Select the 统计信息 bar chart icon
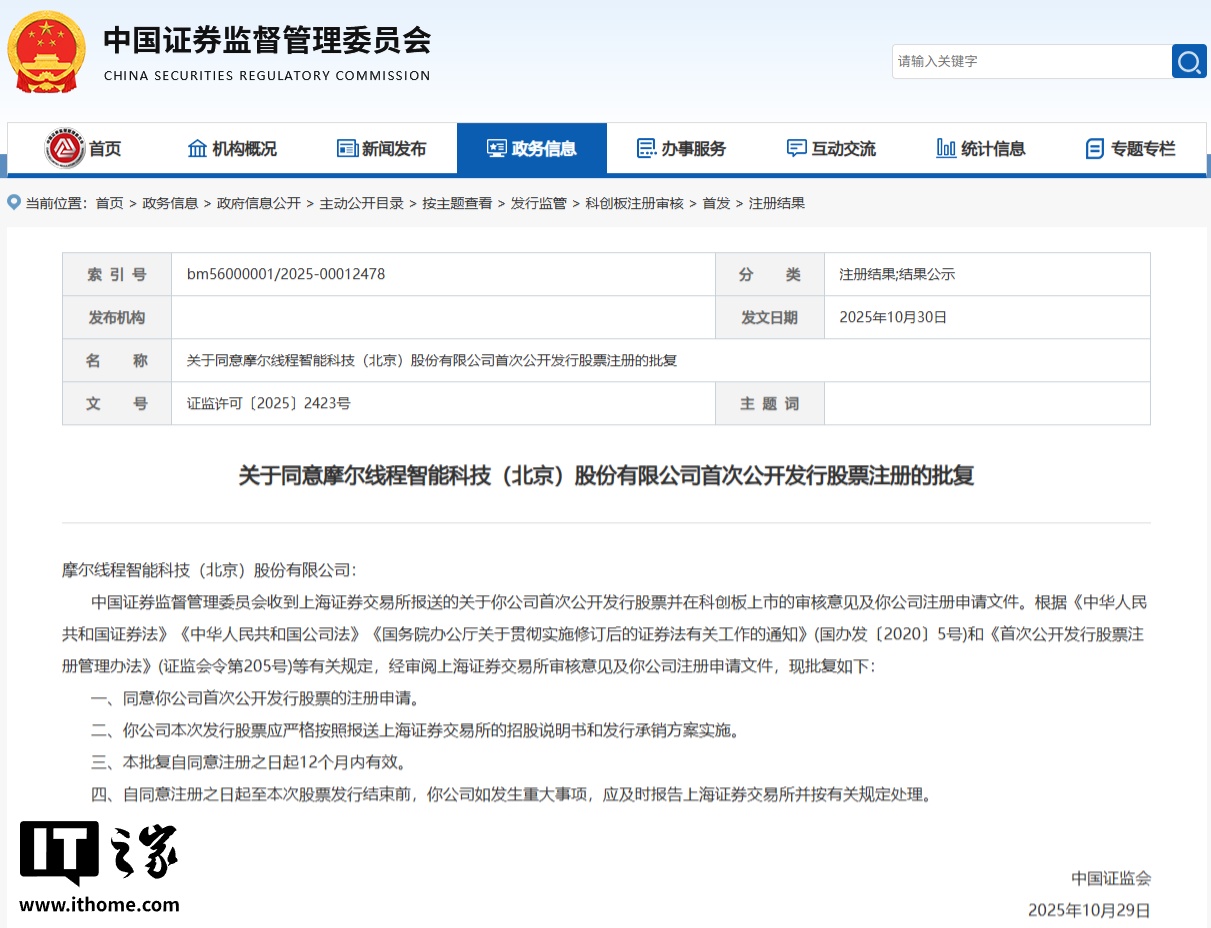 coord(945,147)
